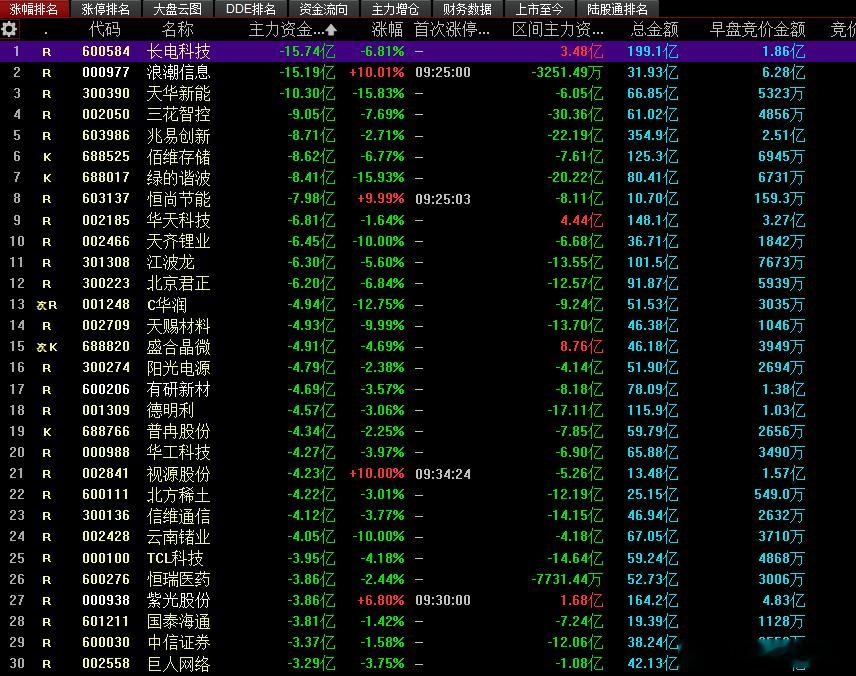Switch to 涨停排名 tab
Image resolution: width=856 pixels, height=676 pixels.
pyautogui.click(x=105, y=9)
